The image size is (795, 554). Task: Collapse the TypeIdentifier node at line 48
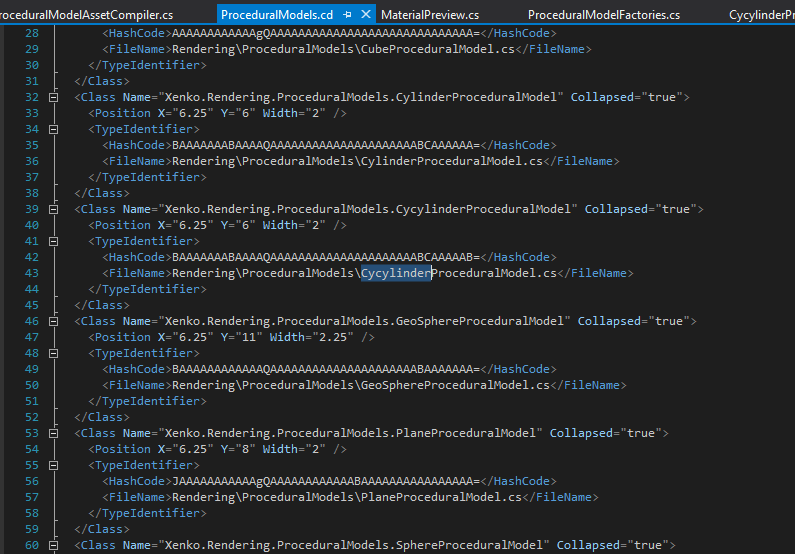53,353
